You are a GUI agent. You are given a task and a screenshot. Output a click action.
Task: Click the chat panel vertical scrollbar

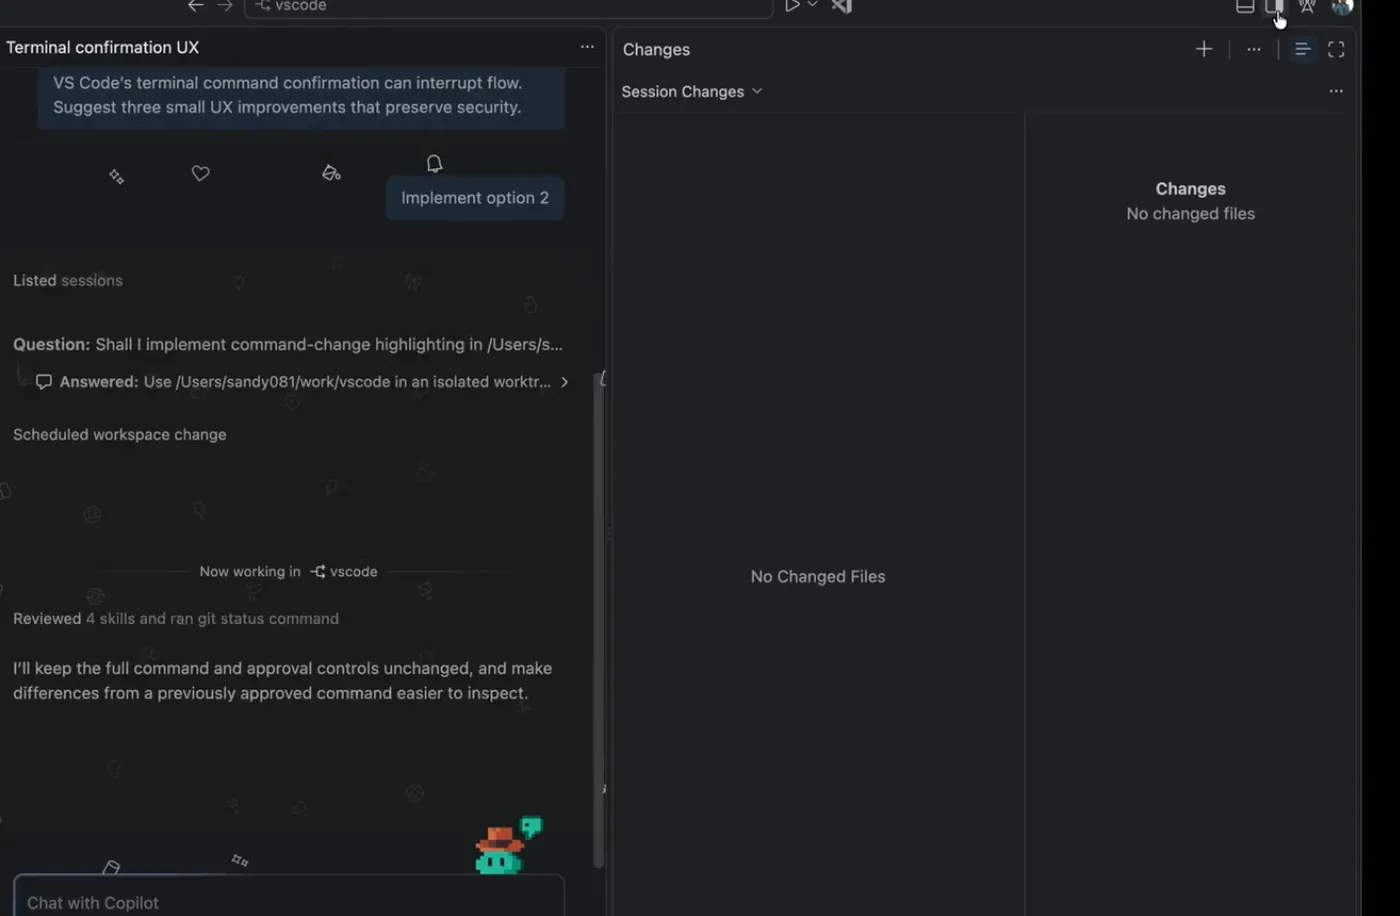(599, 620)
